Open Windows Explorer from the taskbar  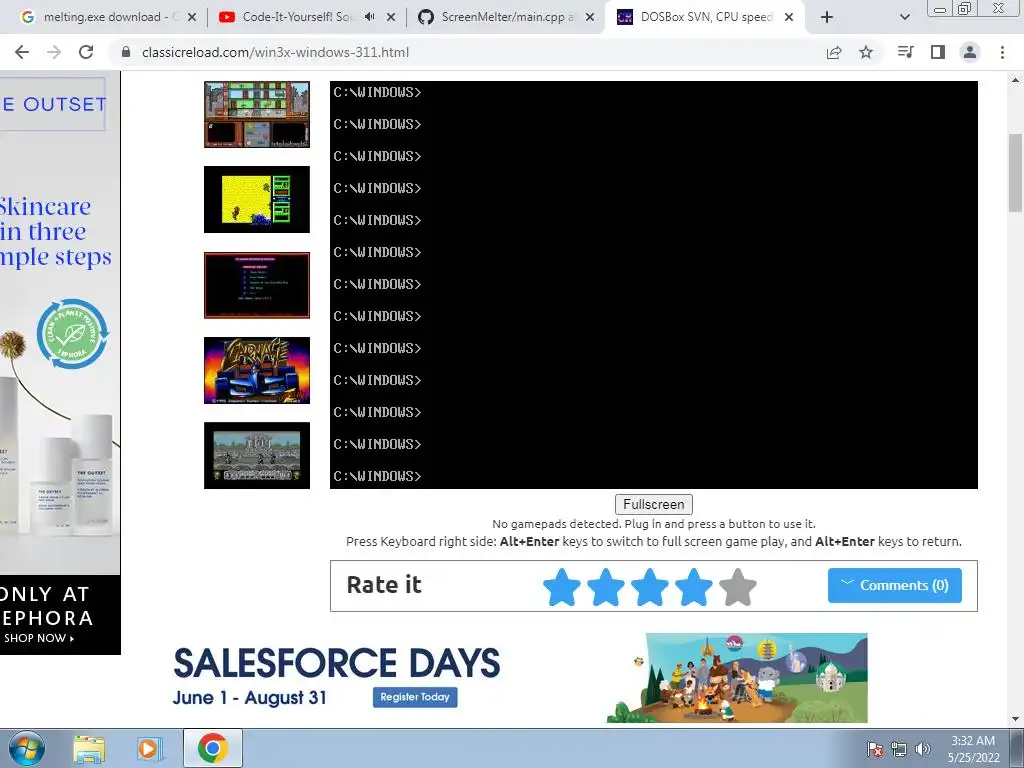point(89,749)
